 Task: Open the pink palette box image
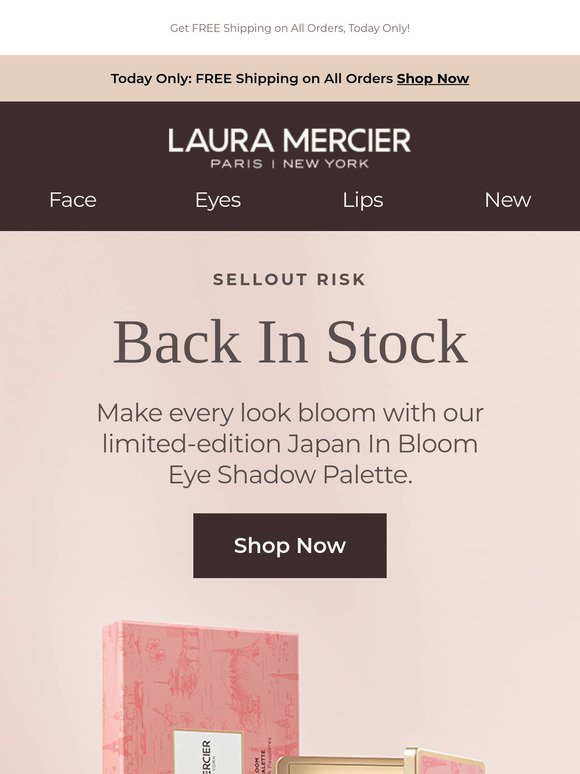pos(200,697)
